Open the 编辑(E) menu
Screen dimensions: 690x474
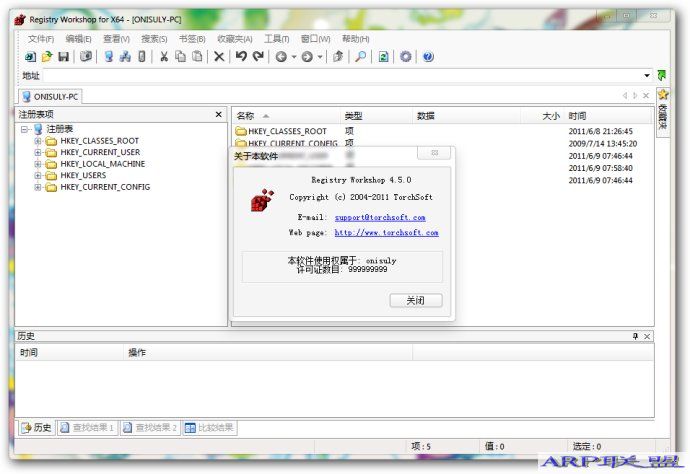[x=78, y=39]
